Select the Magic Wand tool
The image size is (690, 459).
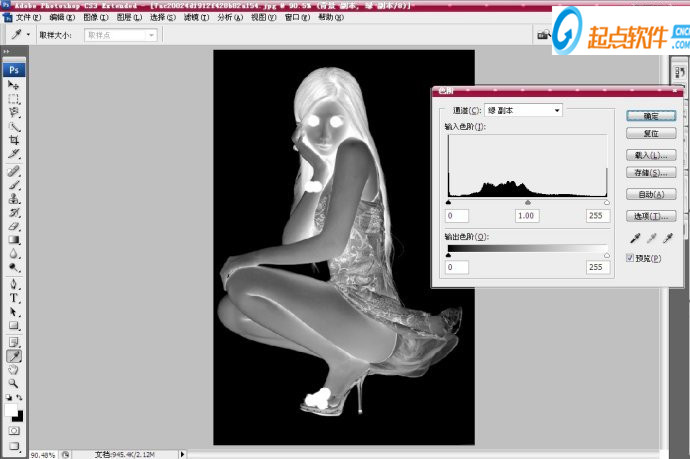click(14, 127)
